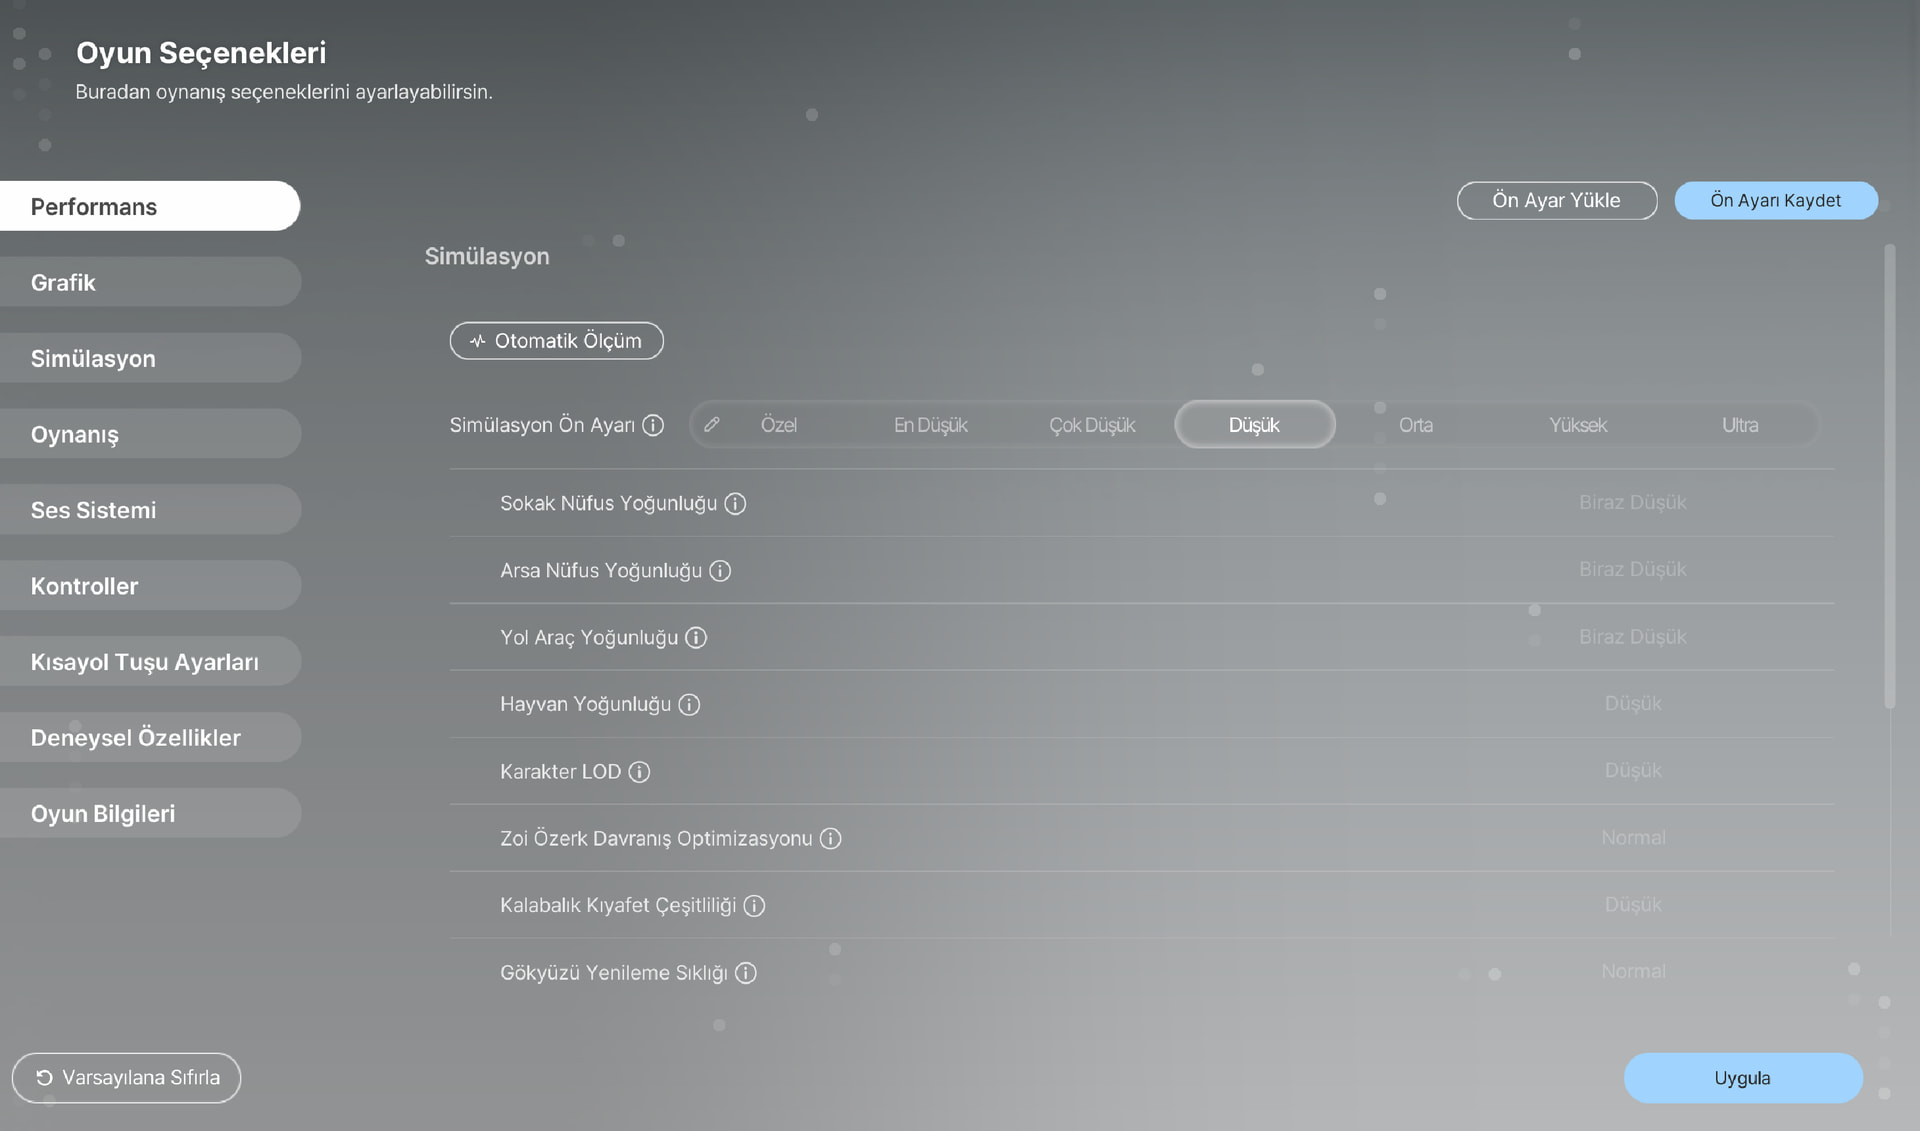
Task: Open Gökyüzü Yenileme Sıklığı value Normal
Action: (x=1633, y=971)
